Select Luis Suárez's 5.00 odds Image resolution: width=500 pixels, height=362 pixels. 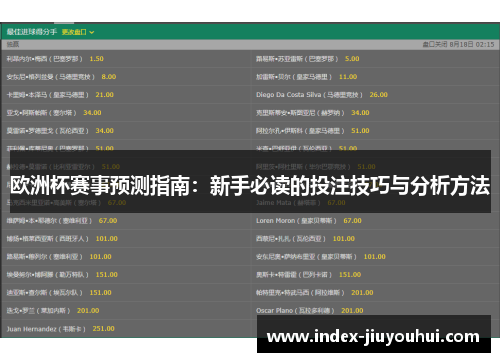[x=352, y=59]
